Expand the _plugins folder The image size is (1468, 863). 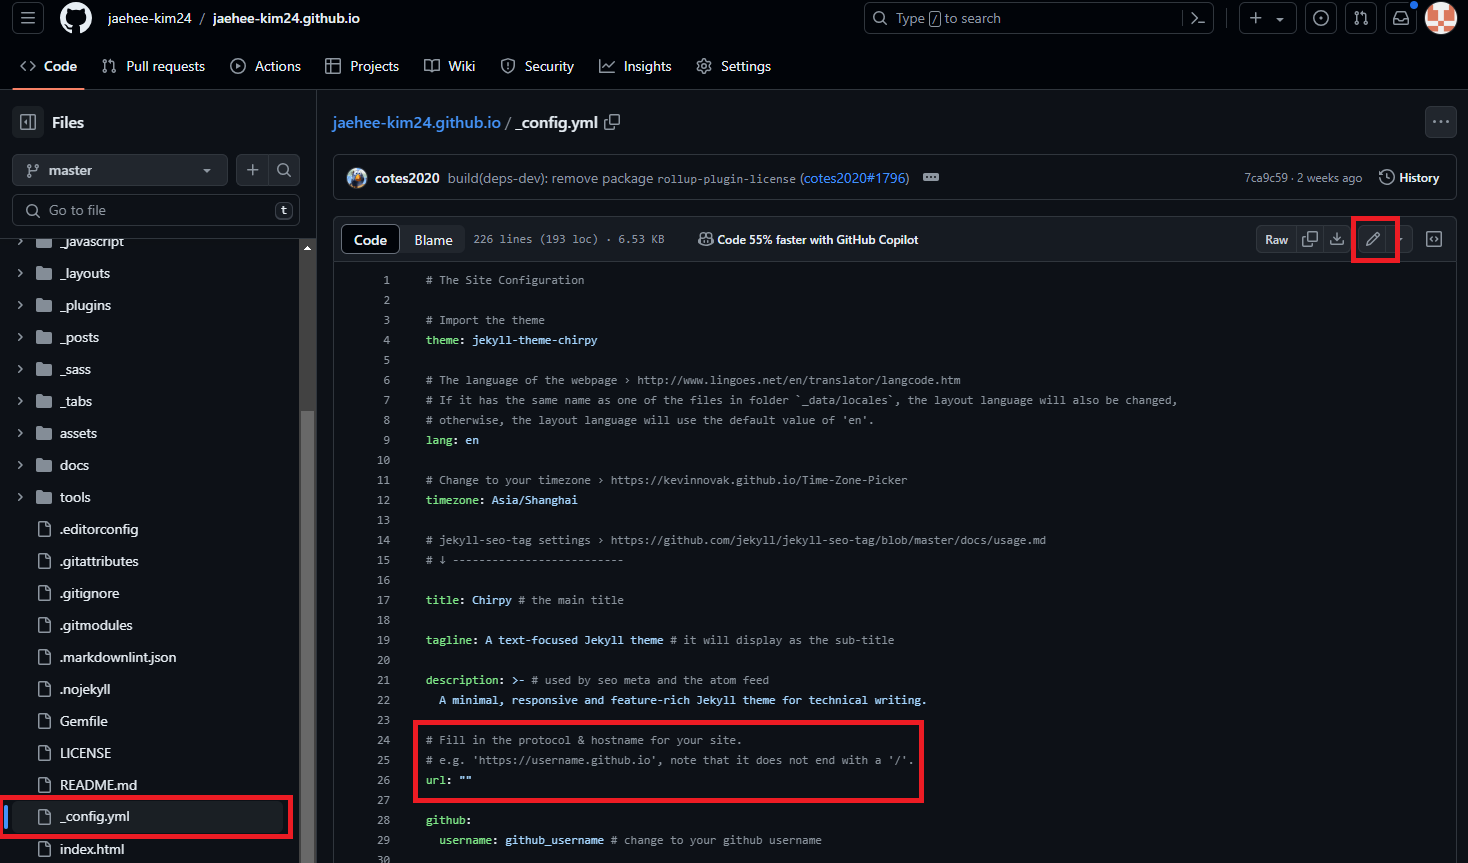20,305
